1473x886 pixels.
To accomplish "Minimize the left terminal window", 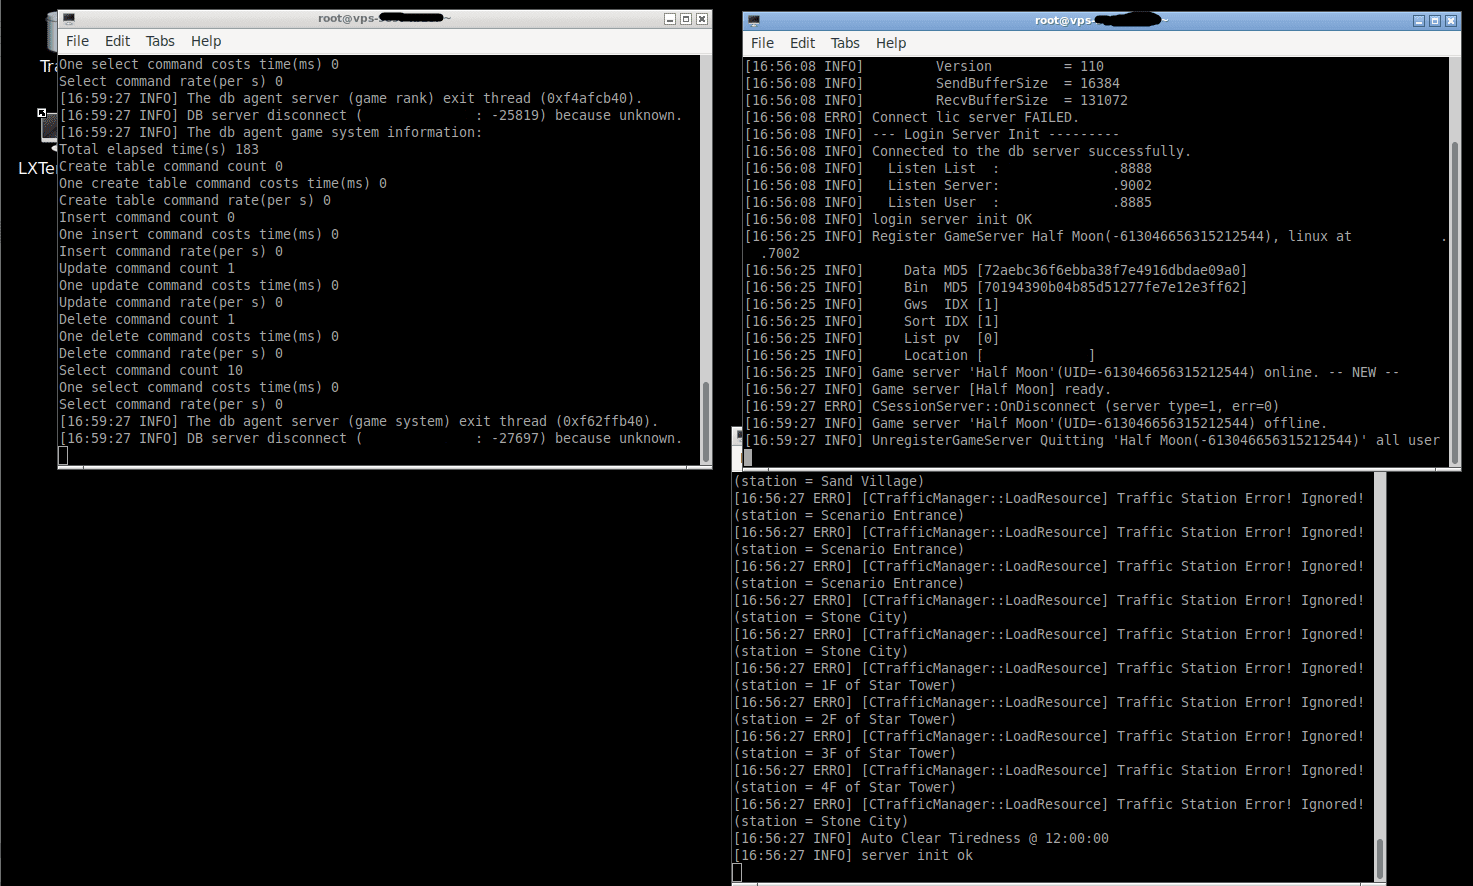I will point(670,19).
